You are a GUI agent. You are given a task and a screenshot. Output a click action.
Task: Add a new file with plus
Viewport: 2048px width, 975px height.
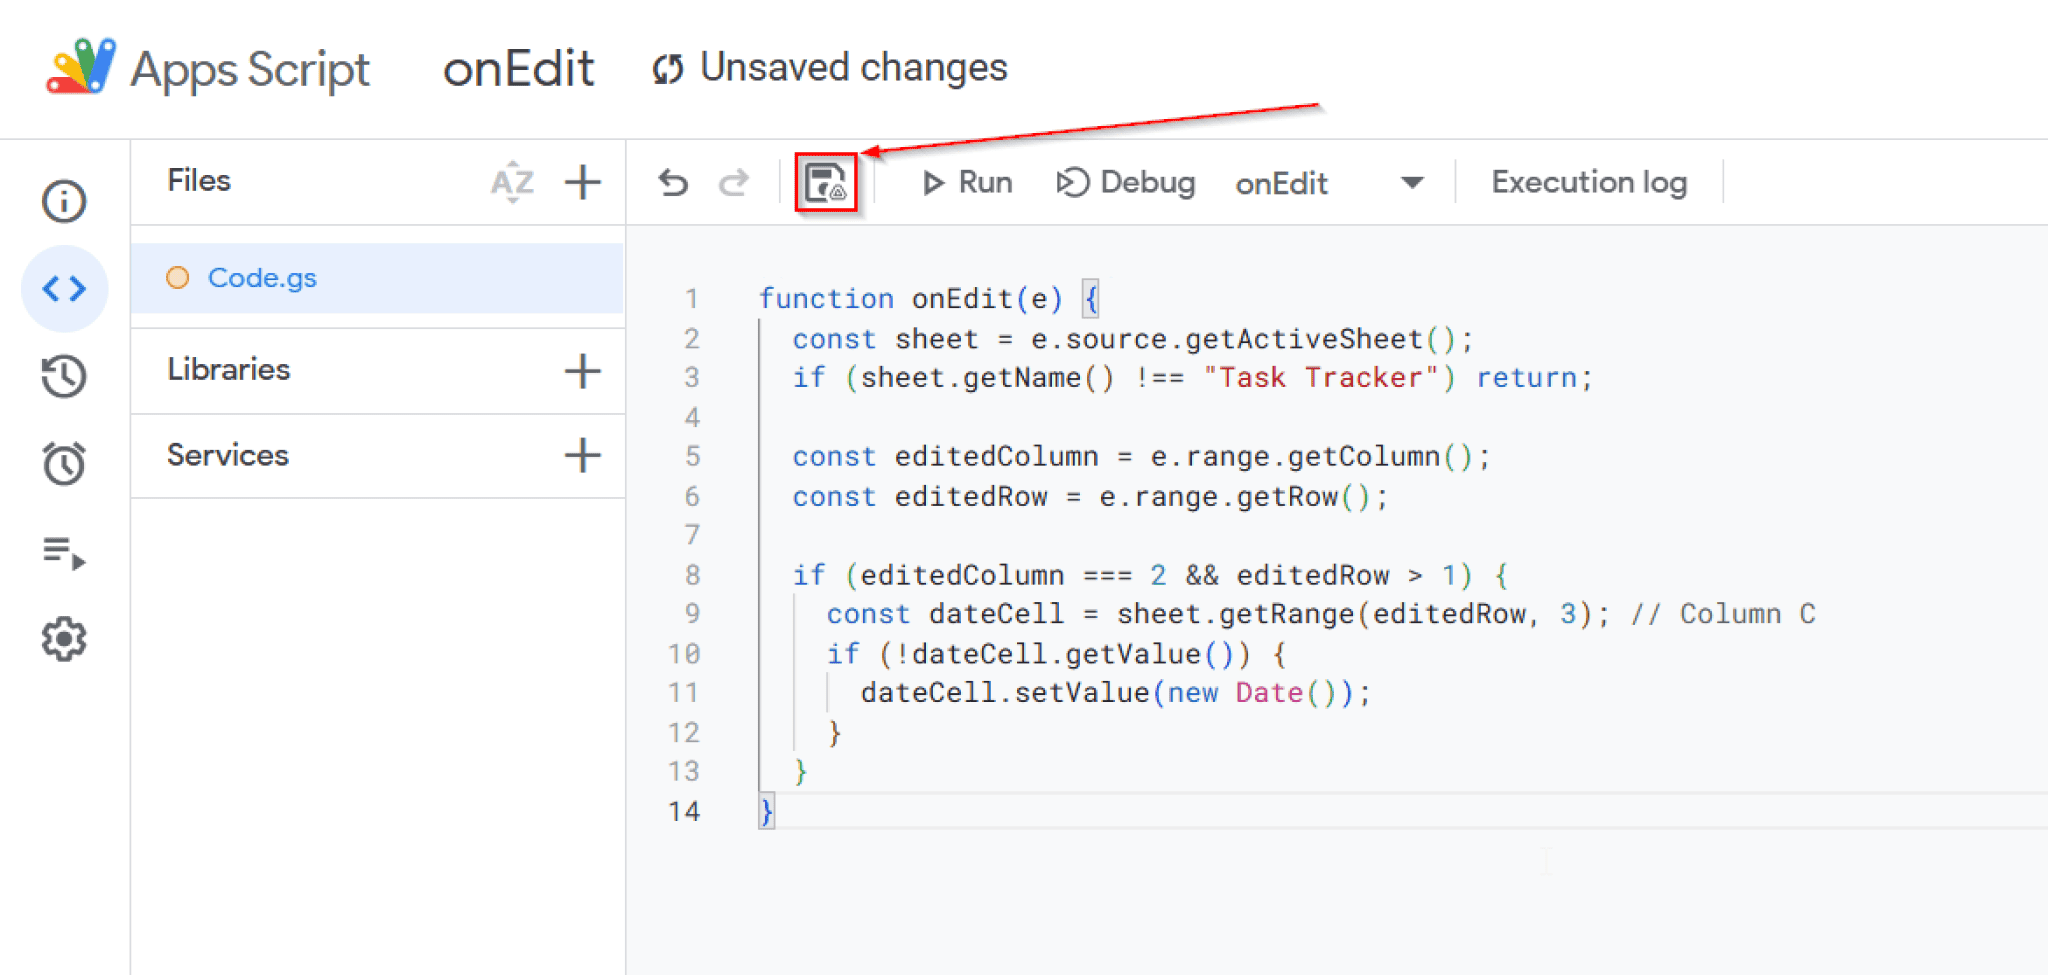point(582,182)
